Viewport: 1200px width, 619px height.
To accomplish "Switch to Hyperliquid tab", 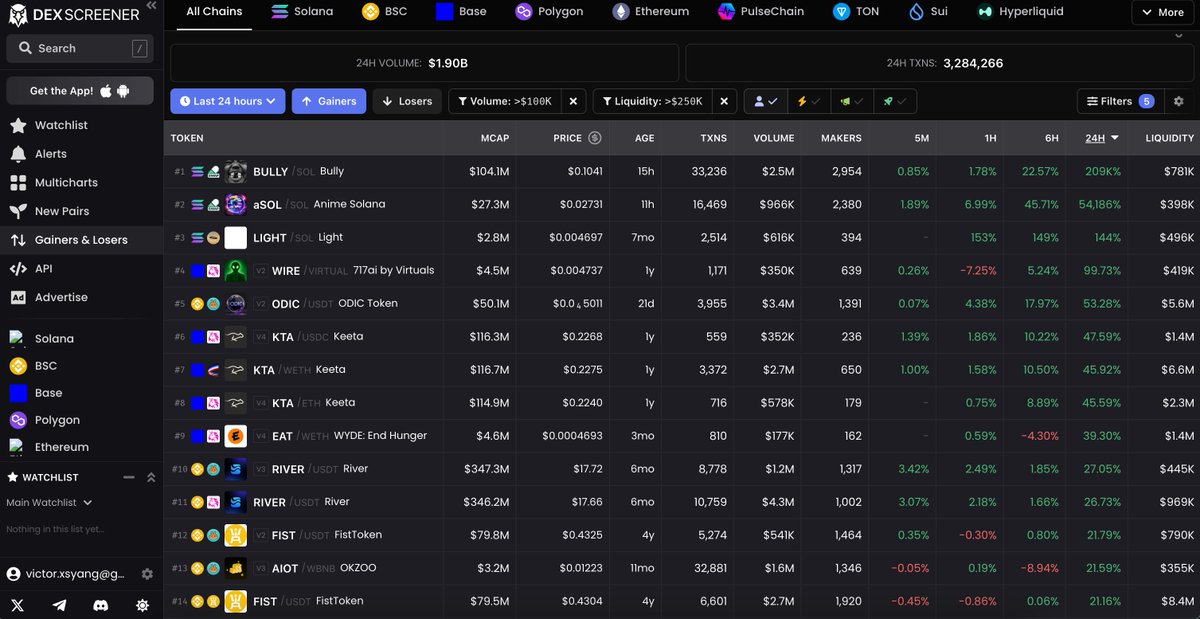I will [1021, 11].
